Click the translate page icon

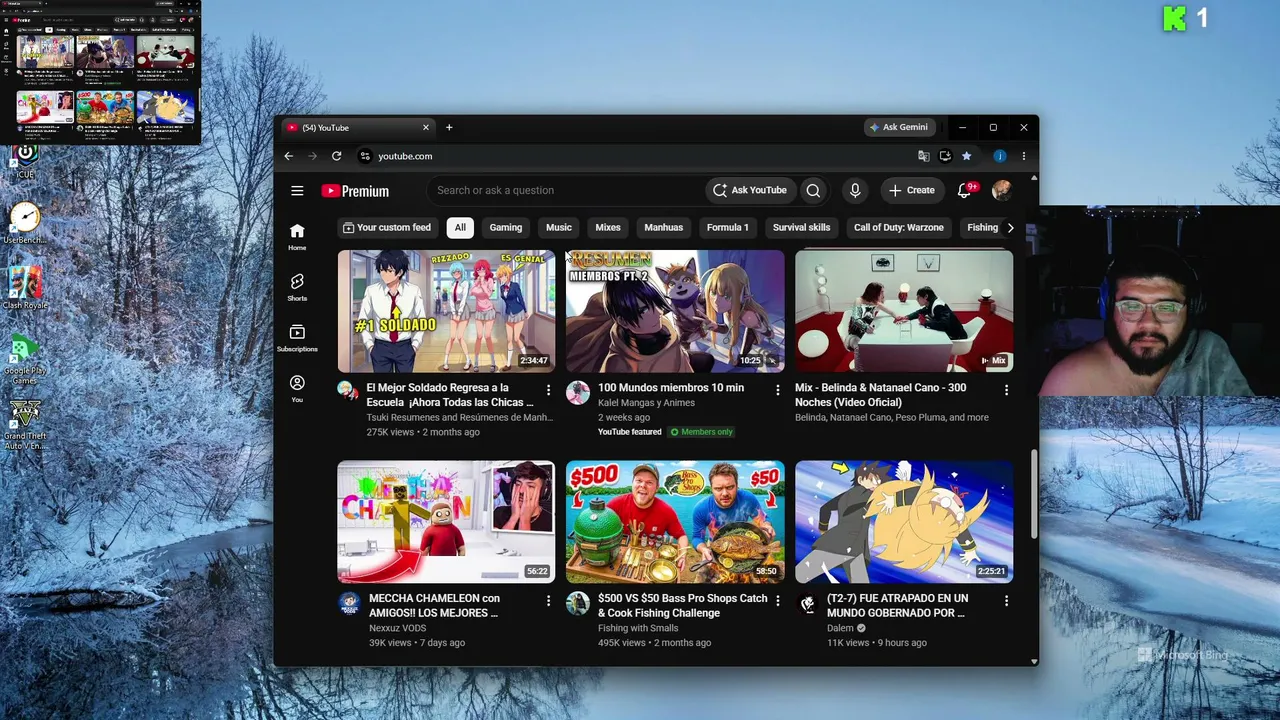pyautogui.click(x=924, y=156)
